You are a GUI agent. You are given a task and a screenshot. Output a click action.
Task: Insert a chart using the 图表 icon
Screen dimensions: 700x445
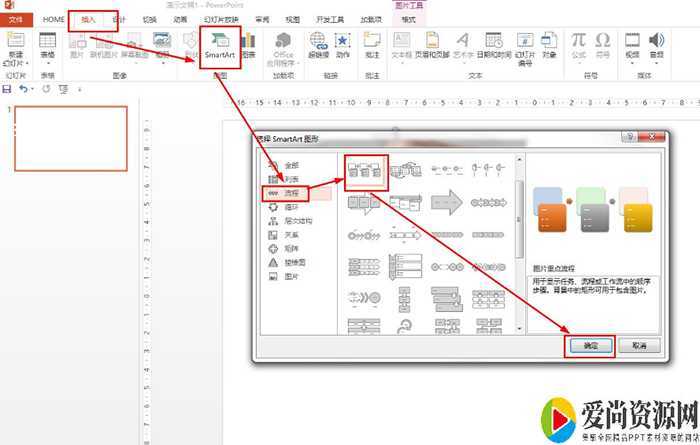(248, 45)
